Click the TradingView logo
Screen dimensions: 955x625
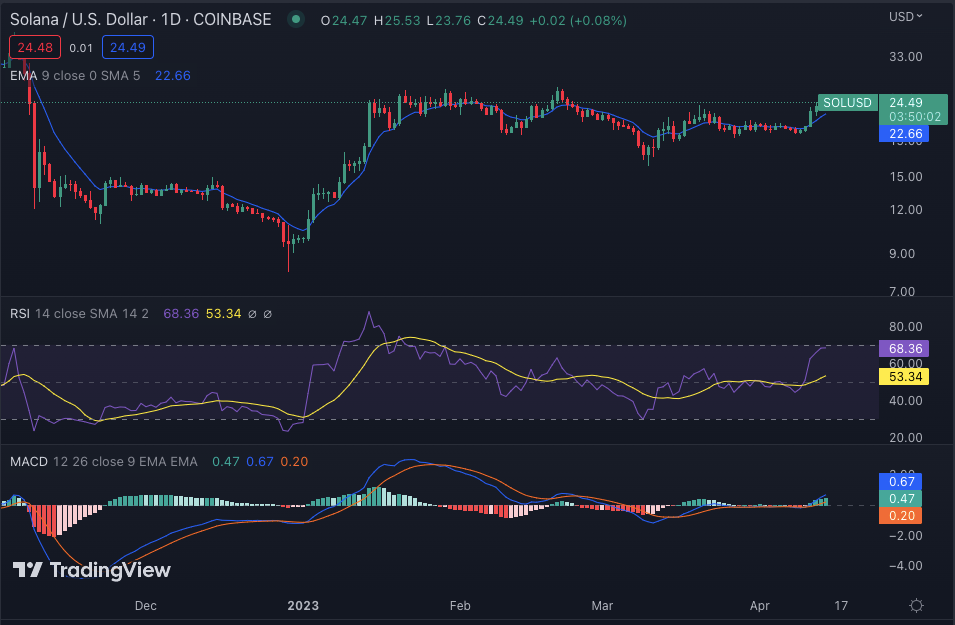[91, 570]
